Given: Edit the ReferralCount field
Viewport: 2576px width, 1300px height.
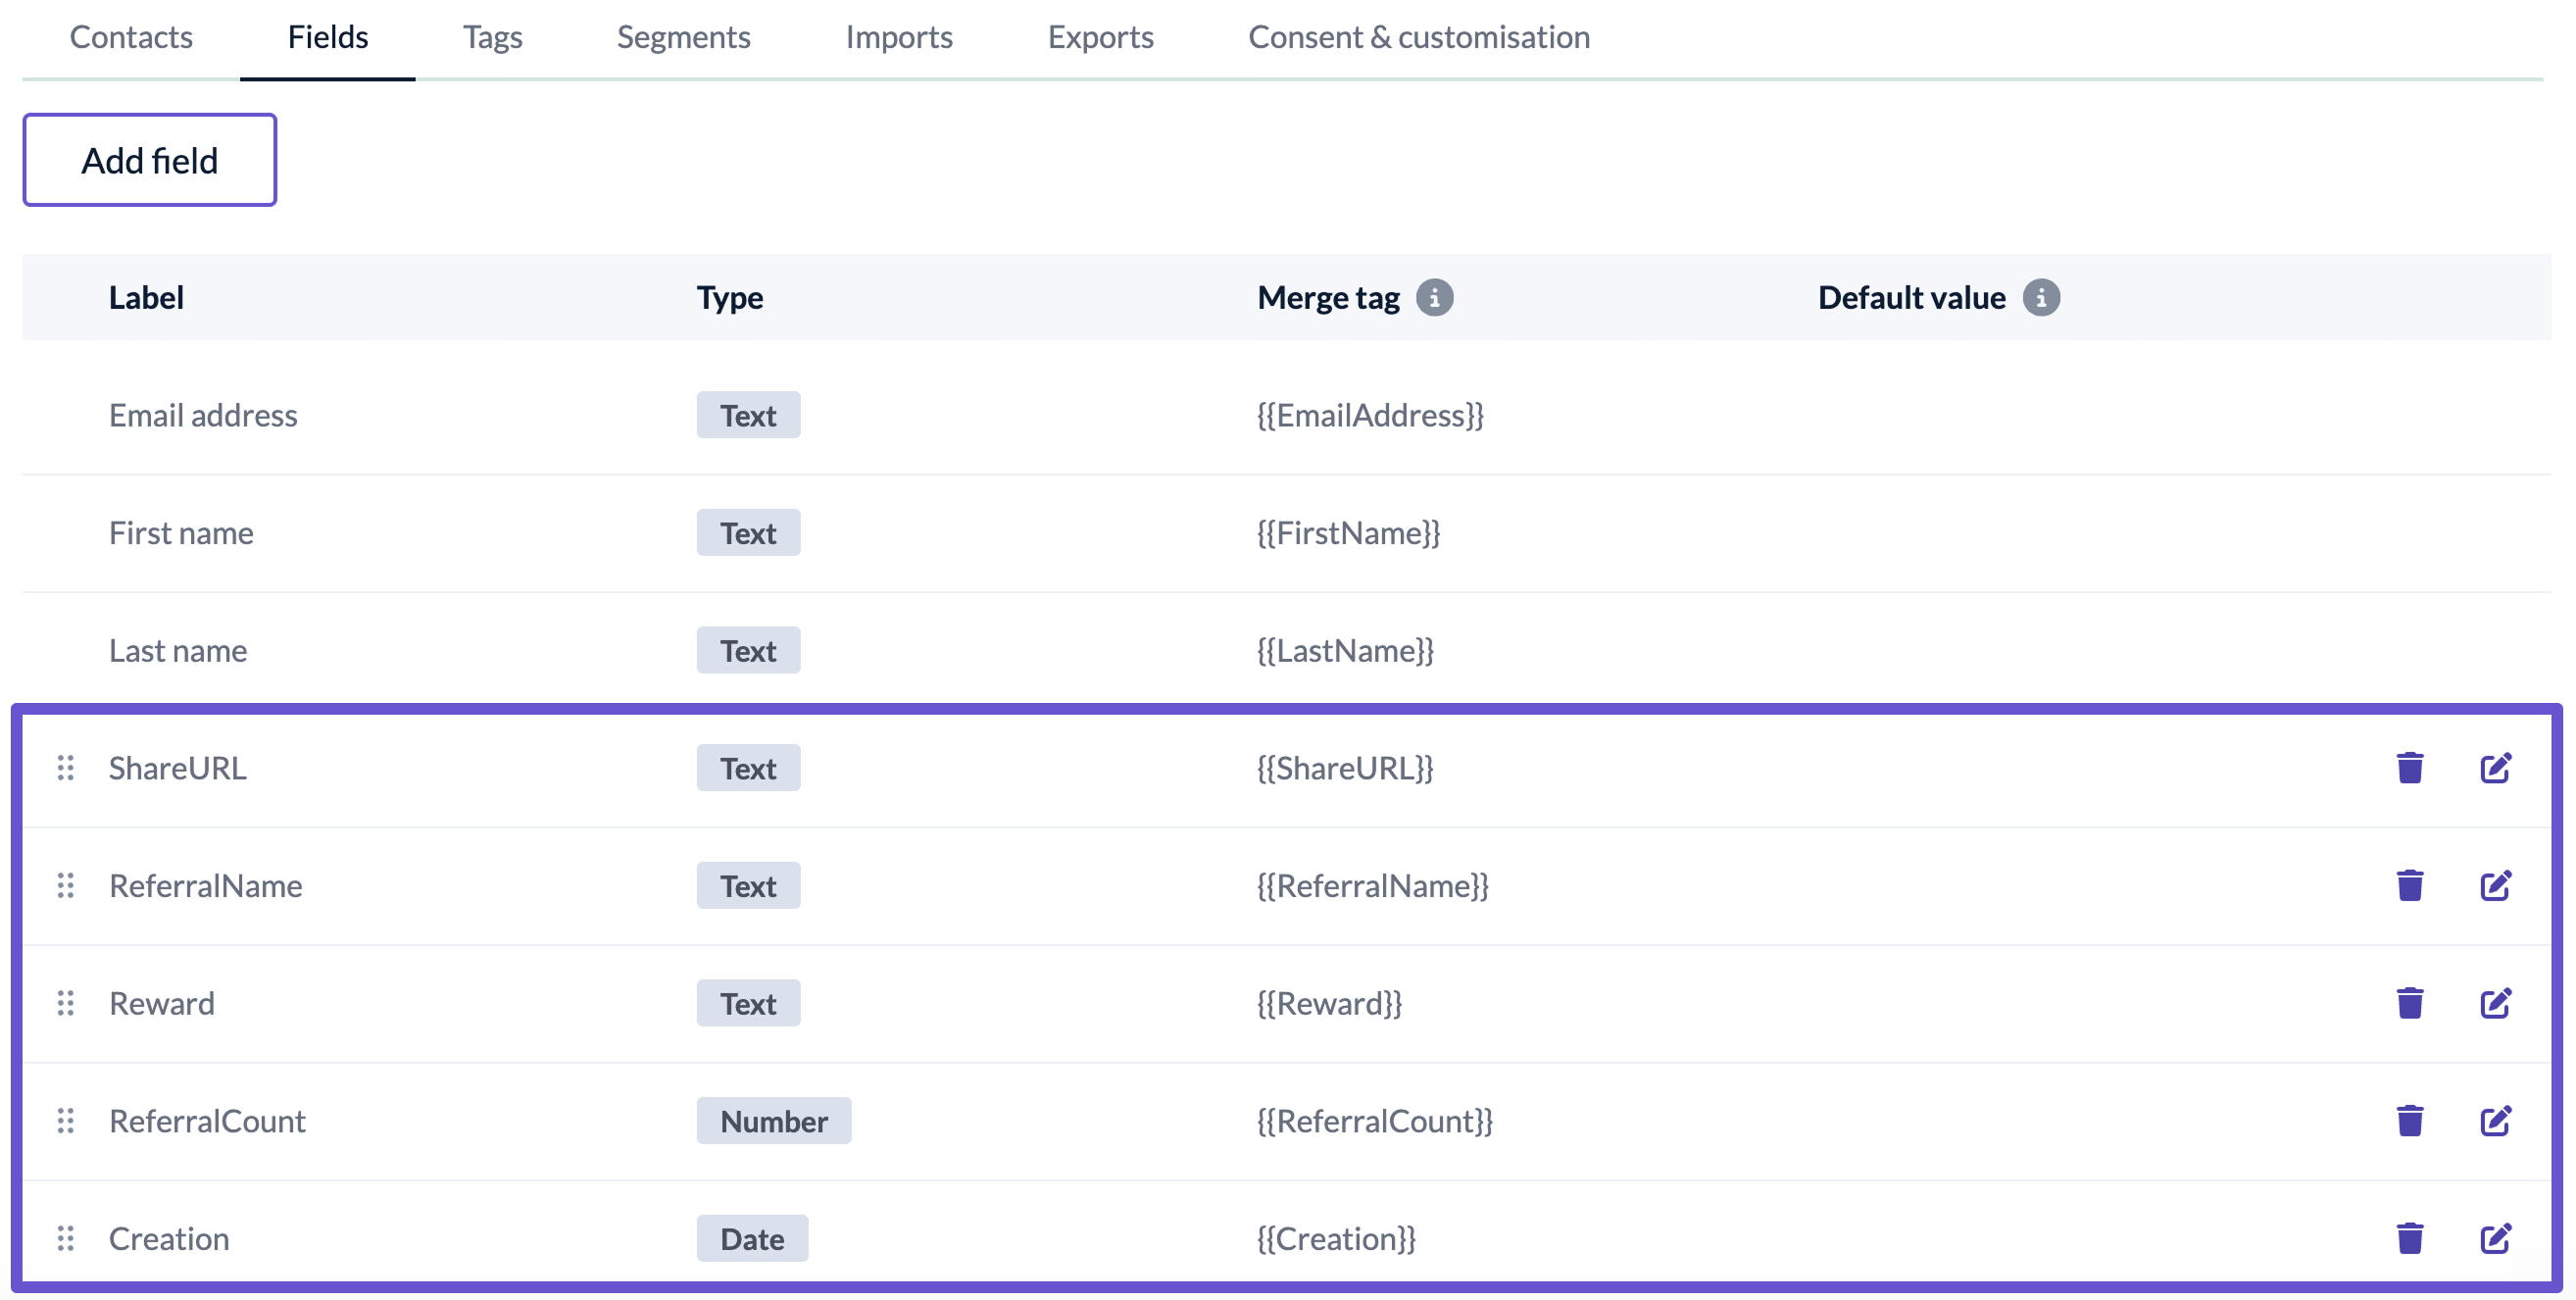Looking at the screenshot, I should (x=2496, y=1121).
